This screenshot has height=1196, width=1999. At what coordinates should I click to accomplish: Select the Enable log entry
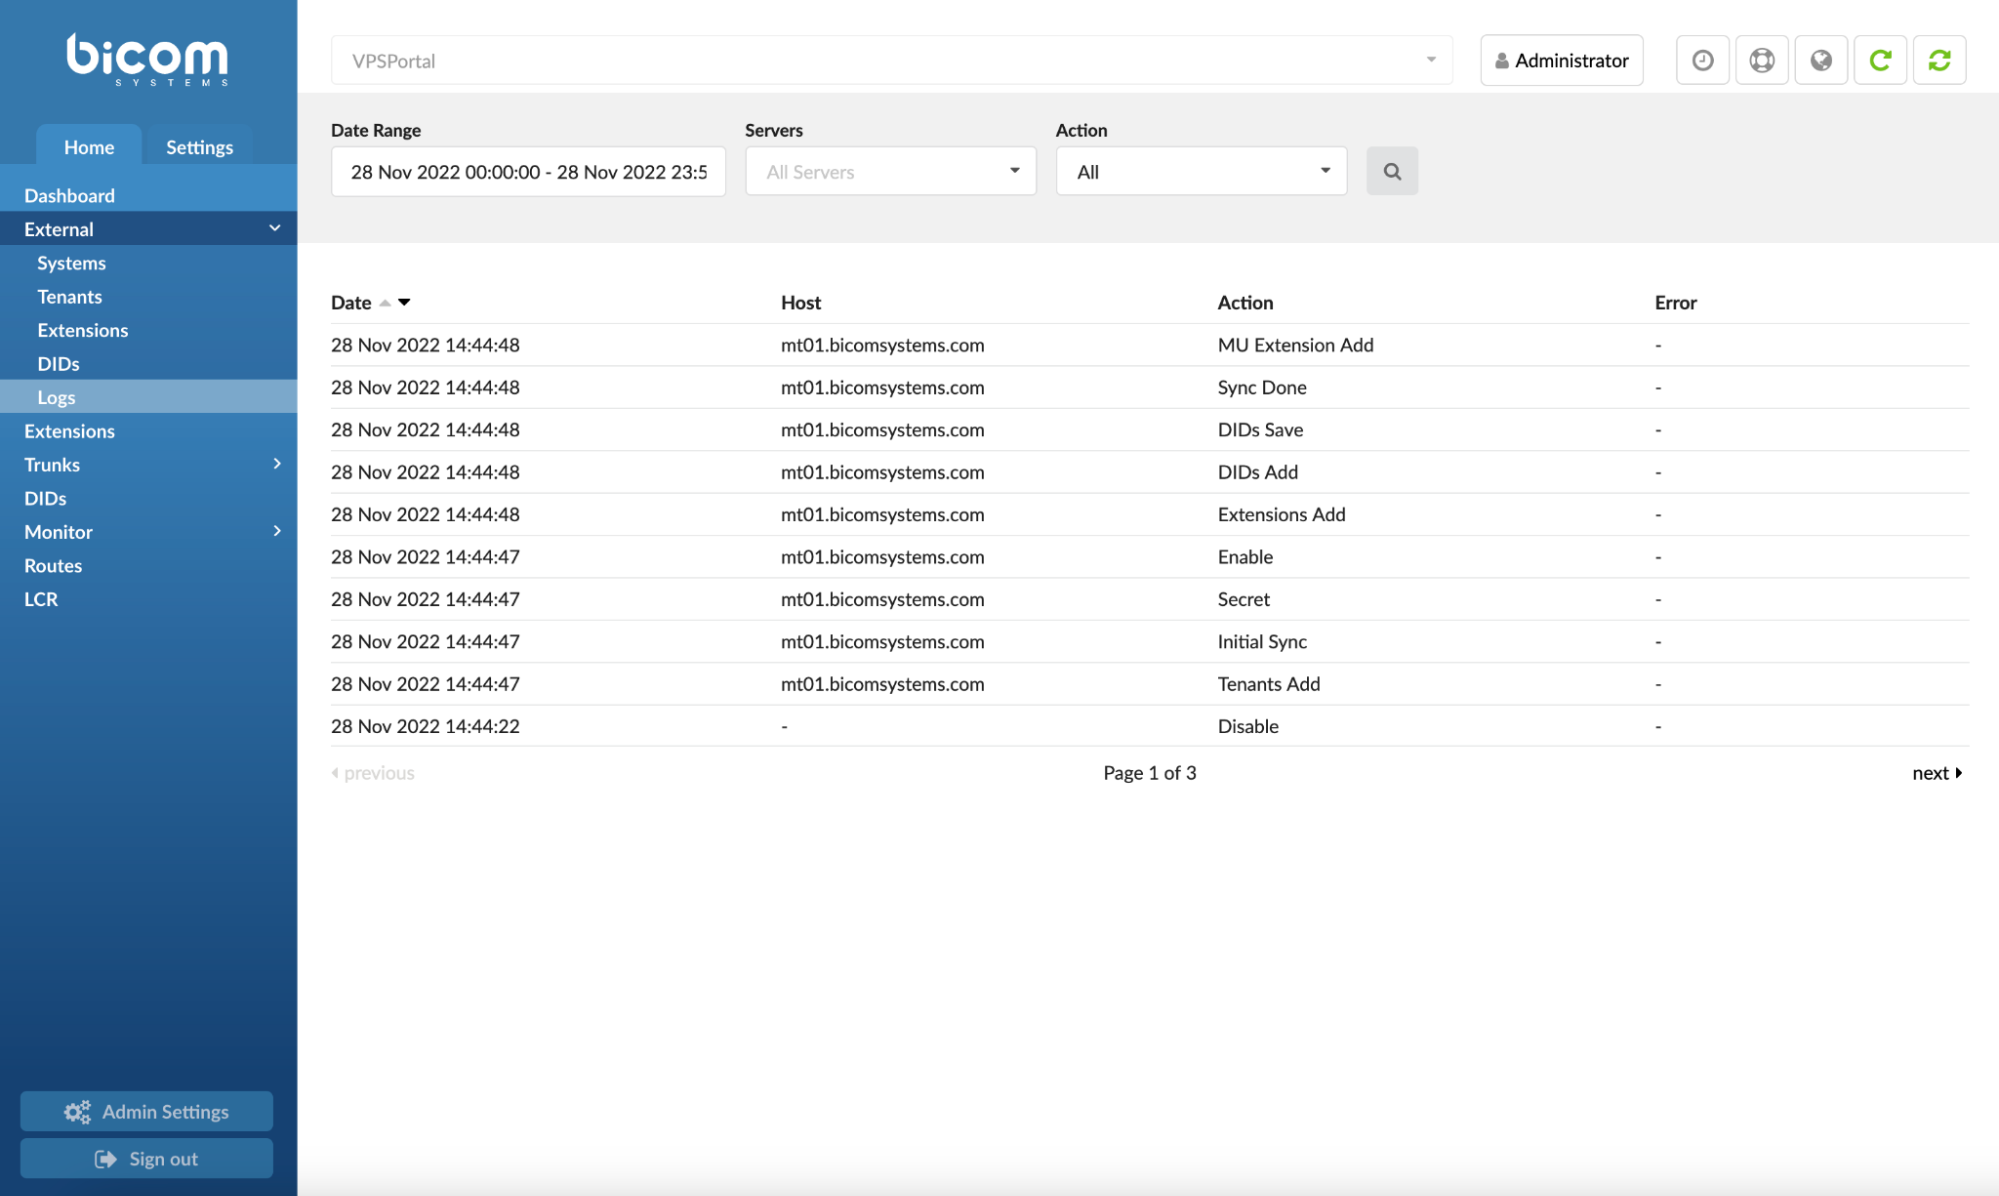coord(1150,556)
